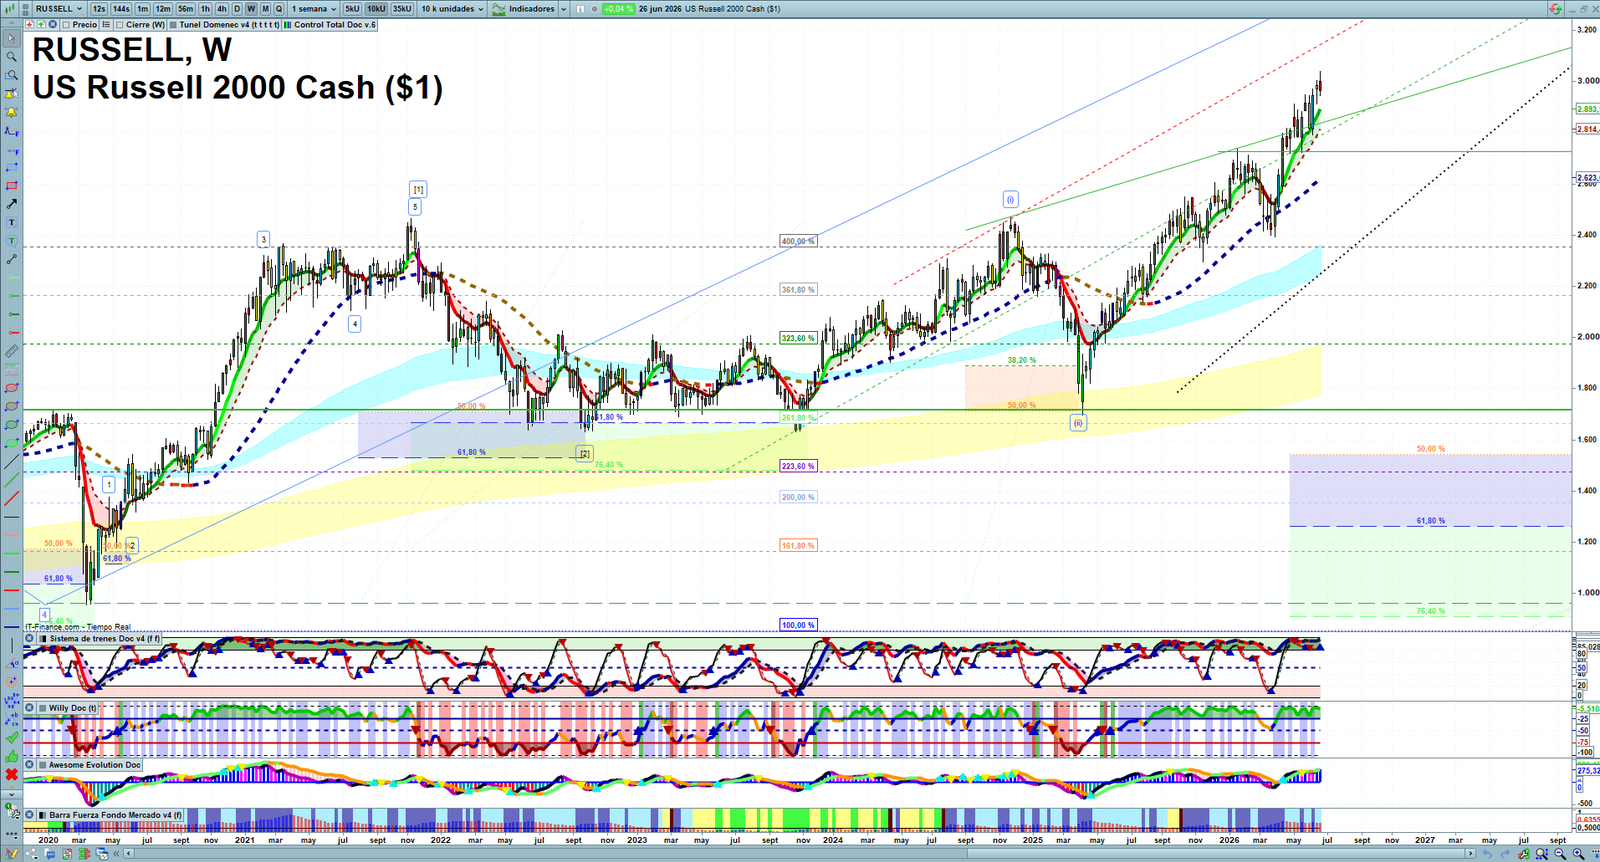The image size is (1600, 862).
Task: Click the chart type icon before RUSSELL
Action: (x=9, y=9)
